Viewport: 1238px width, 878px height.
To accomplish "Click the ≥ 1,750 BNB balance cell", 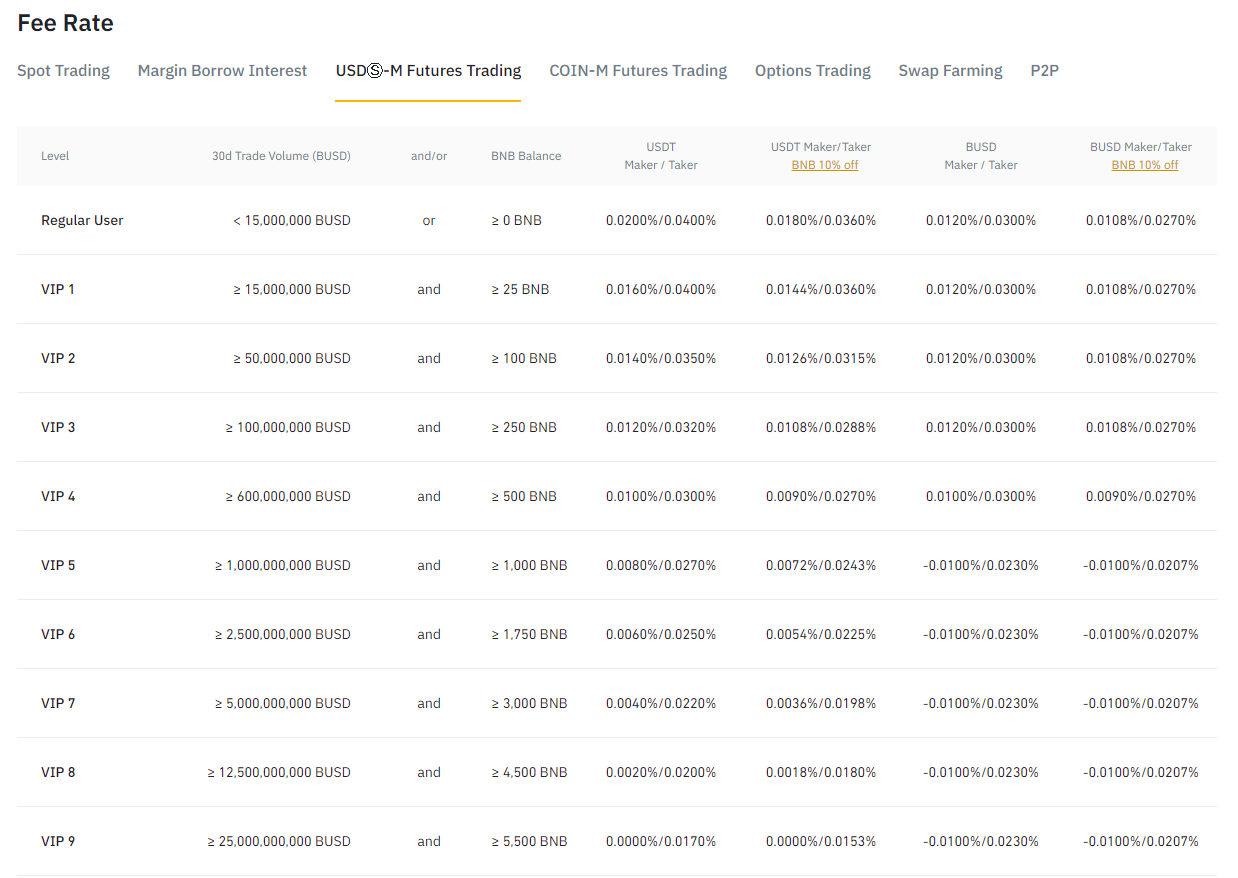I will (529, 634).
